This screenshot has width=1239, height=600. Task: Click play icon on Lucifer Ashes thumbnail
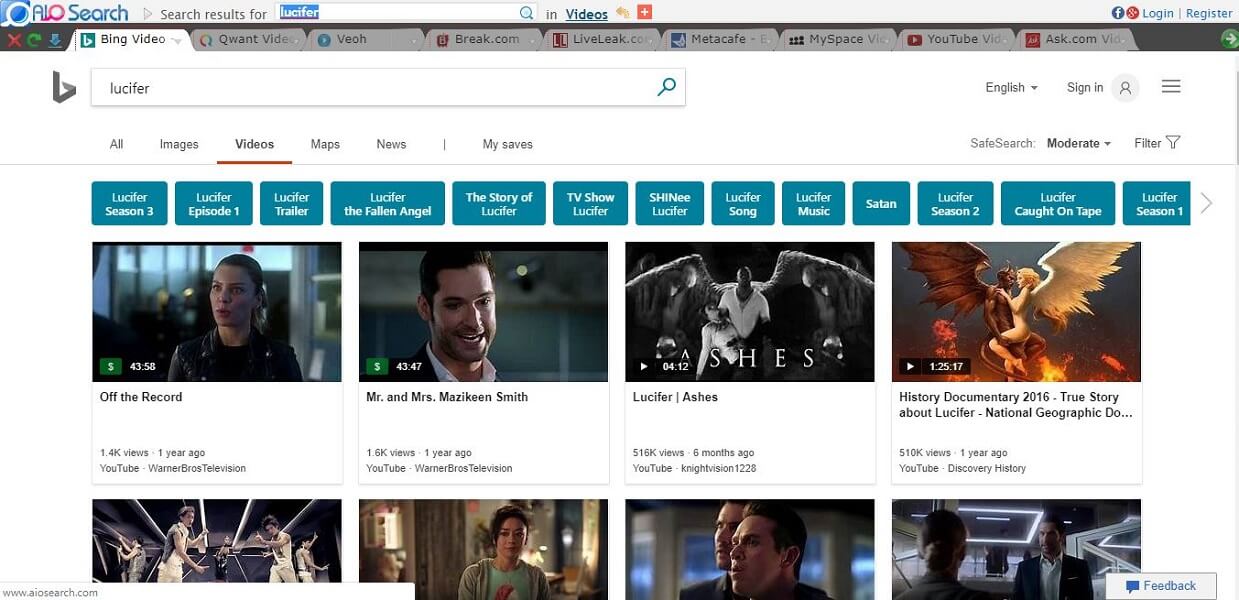643,367
